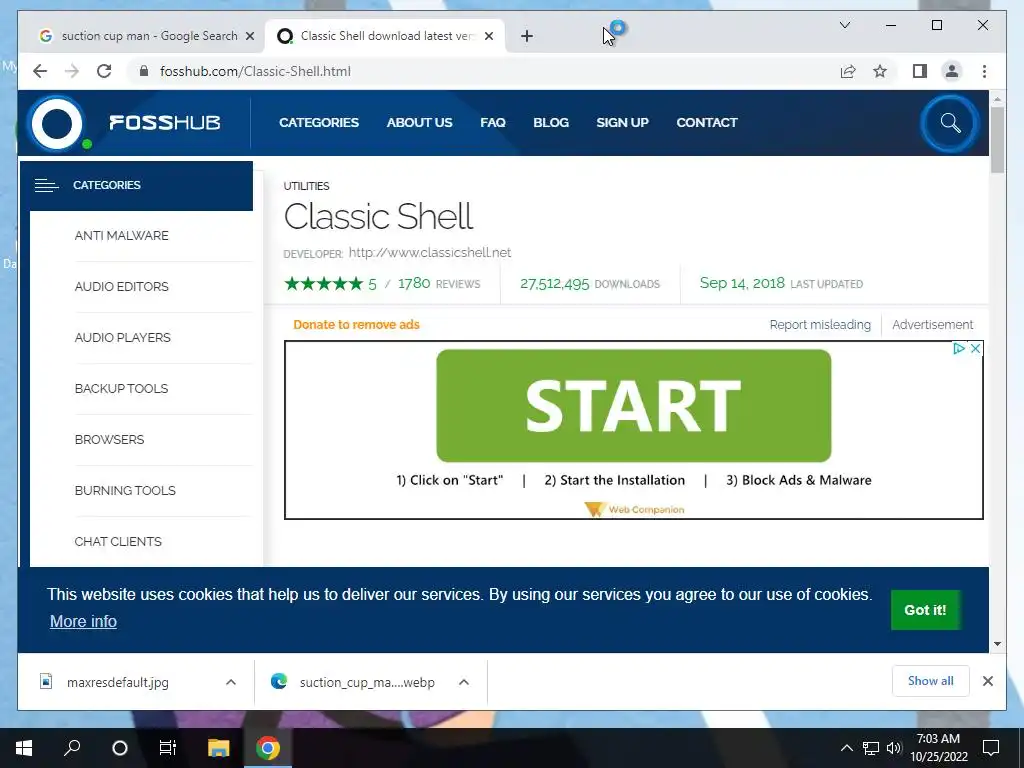Click the Cortana circle on taskbar
Image resolution: width=1024 pixels, height=768 pixels.
[x=120, y=748]
